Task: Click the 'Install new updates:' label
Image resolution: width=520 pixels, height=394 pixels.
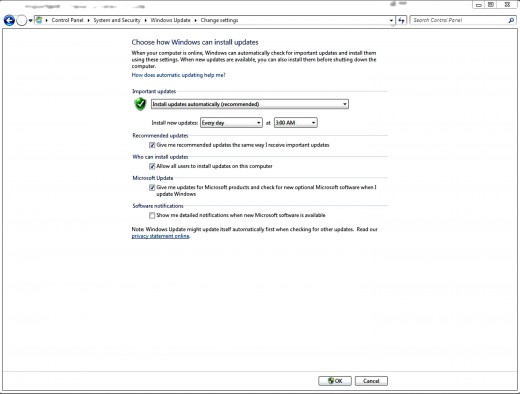Action: 175,123
